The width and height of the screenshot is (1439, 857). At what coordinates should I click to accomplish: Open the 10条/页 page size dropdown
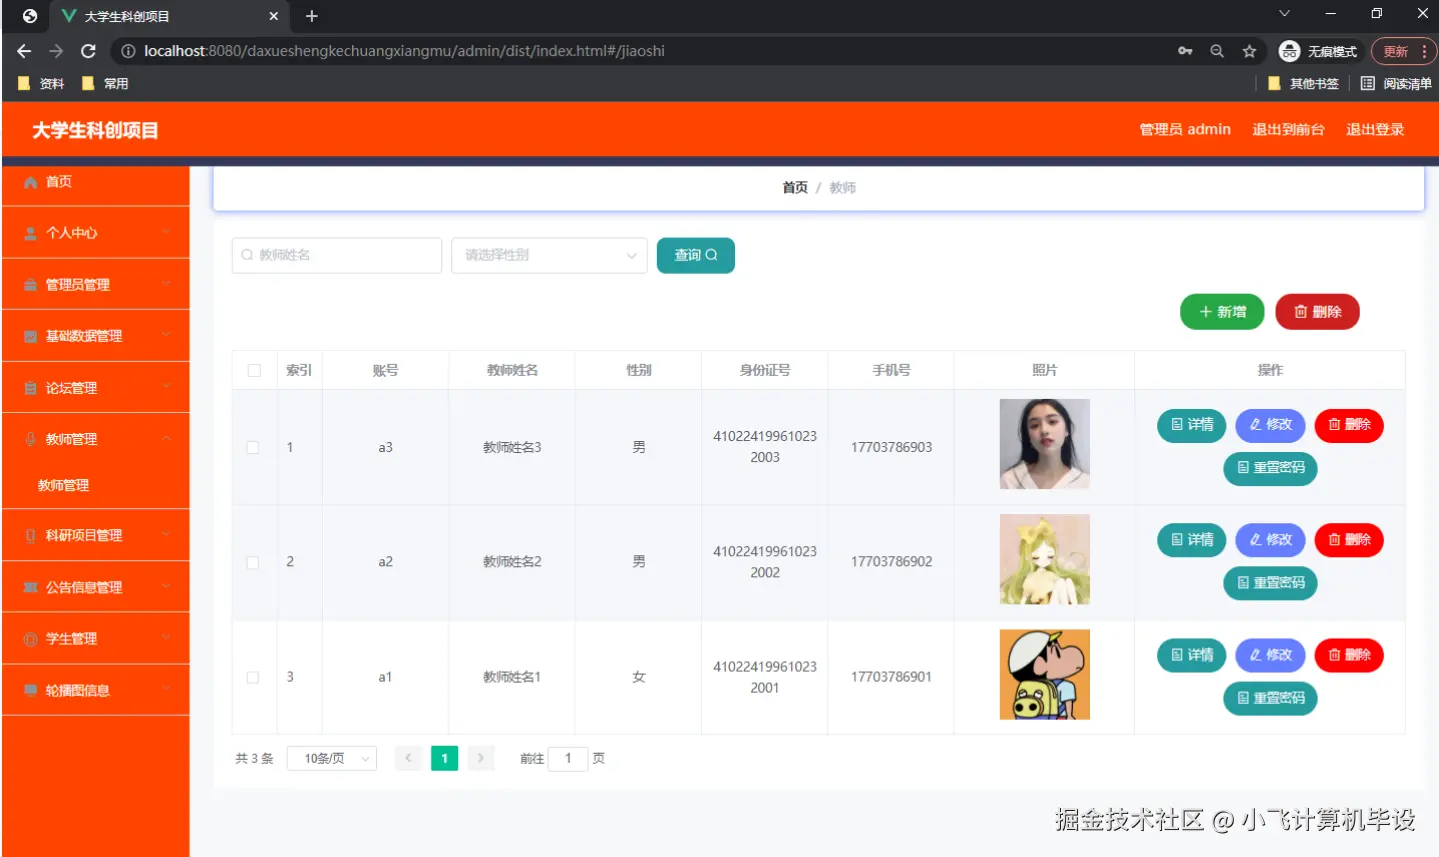point(331,758)
